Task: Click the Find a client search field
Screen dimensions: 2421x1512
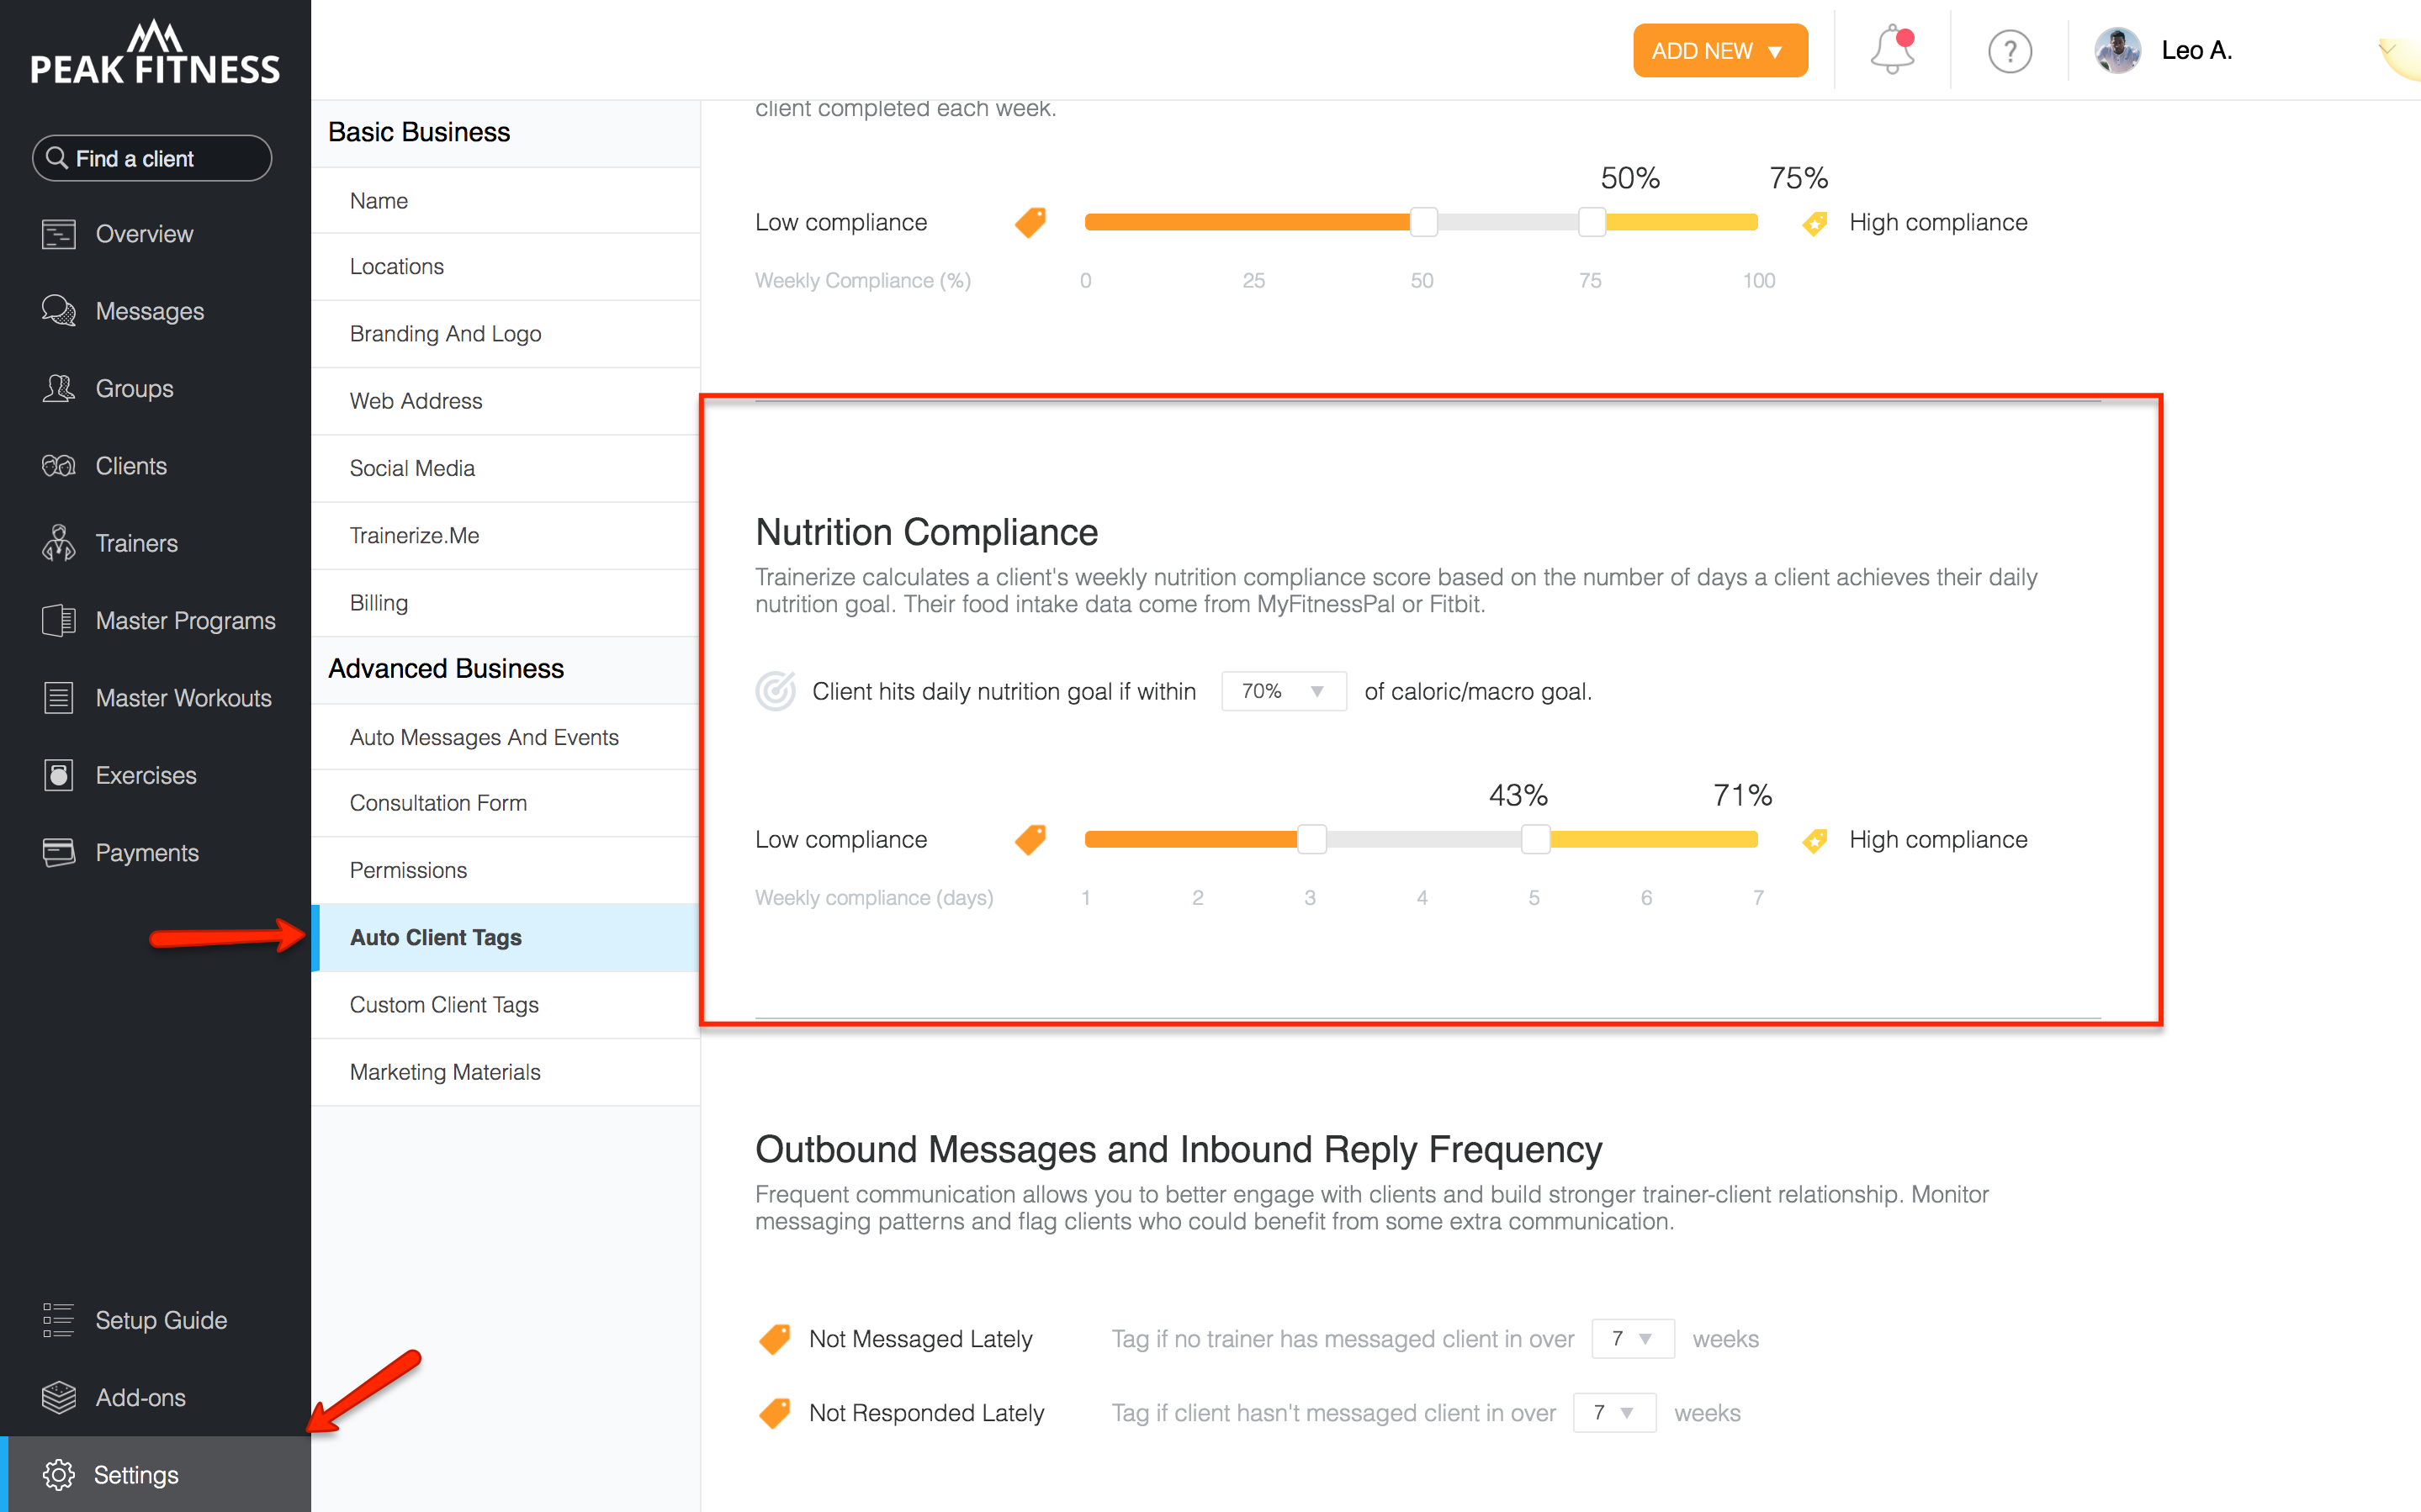Action: 152,158
